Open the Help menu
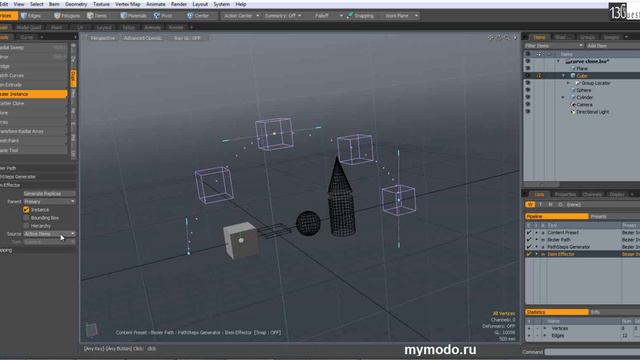The height and width of the screenshot is (360, 640). tap(241, 4)
